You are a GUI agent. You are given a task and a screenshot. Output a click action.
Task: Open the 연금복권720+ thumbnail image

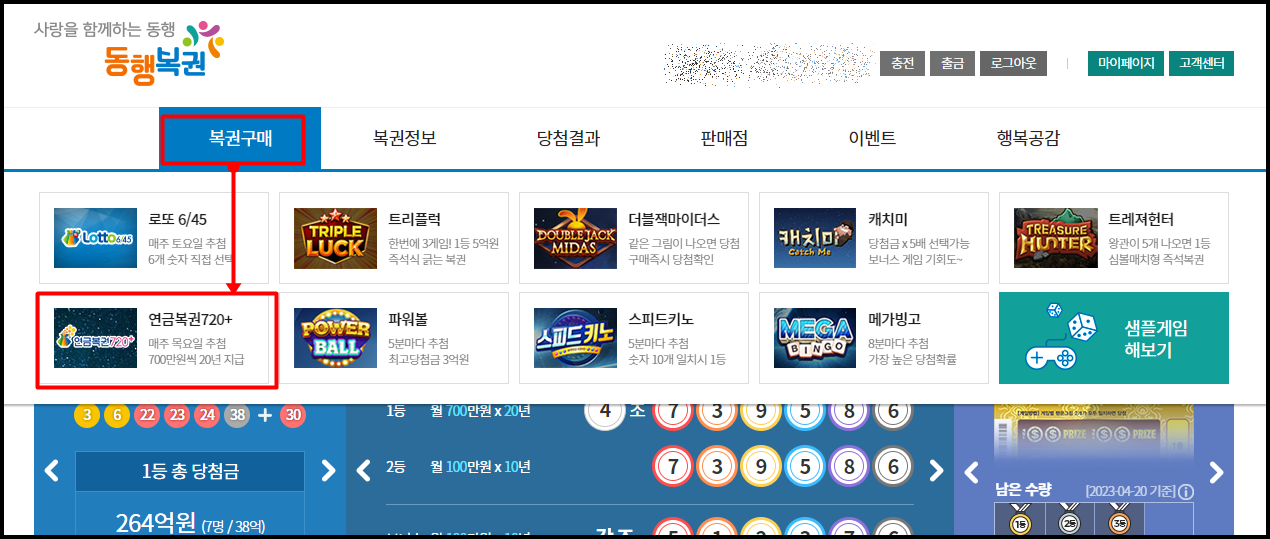(95, 338)
